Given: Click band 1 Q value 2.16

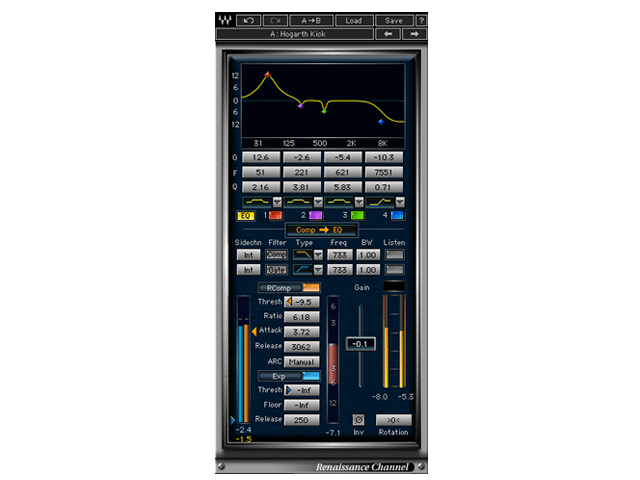Looking at the screenshot, I should (261, 187).
